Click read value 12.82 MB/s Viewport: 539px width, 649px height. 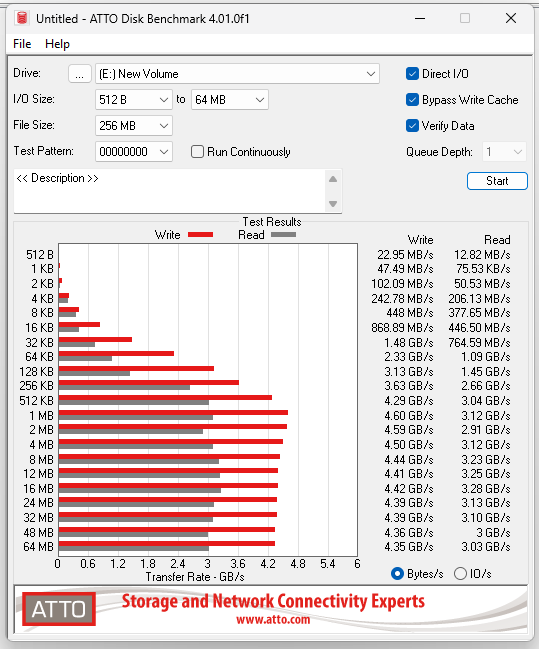[482, 255]
